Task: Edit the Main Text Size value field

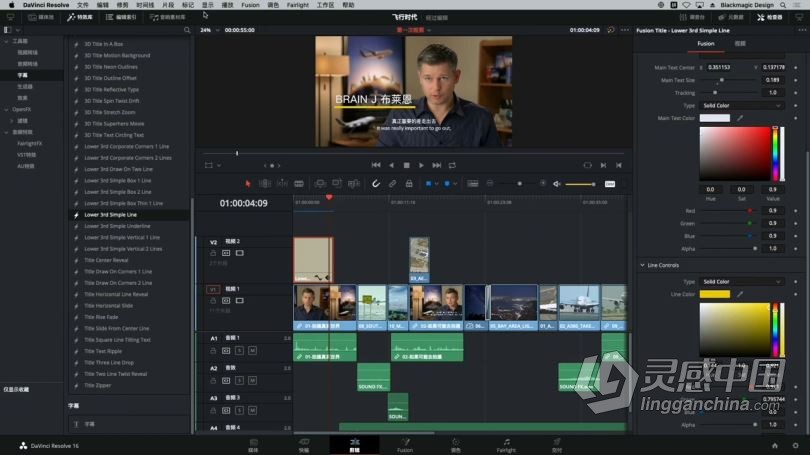Action: [773, 80]
